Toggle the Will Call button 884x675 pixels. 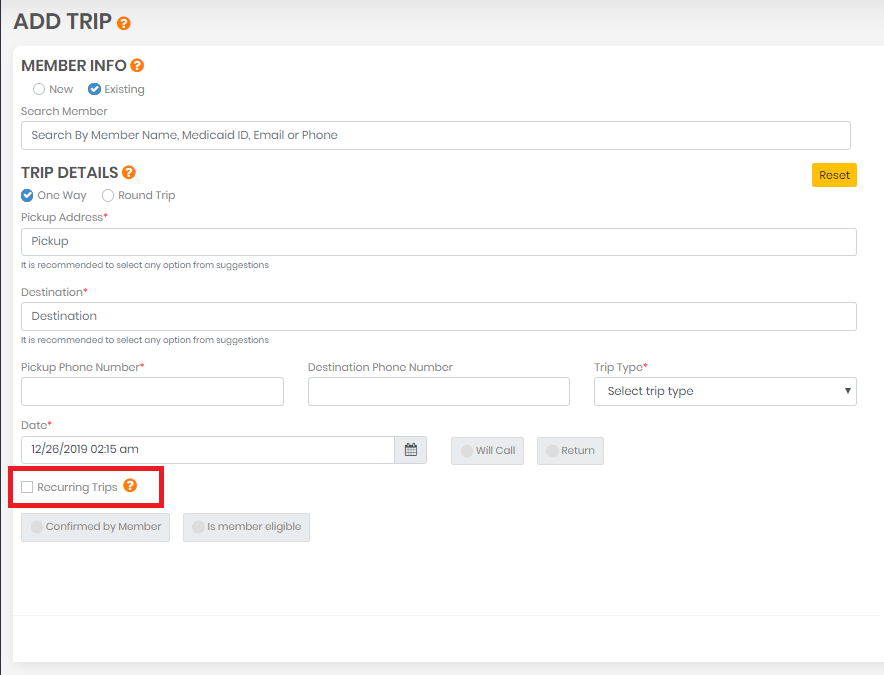coord(487,451)
